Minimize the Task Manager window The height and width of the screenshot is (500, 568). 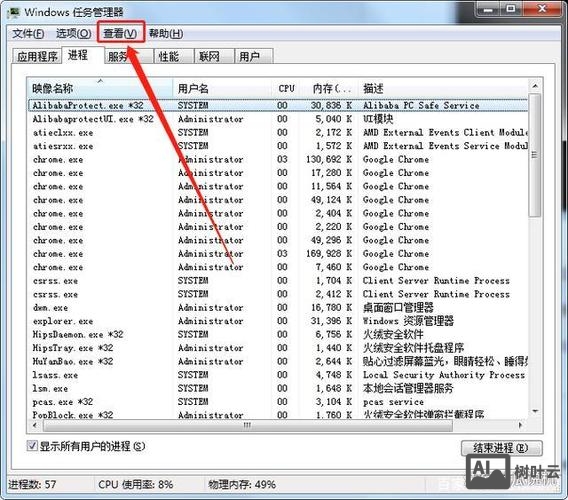pyautogui.click(x=488, y=9)
